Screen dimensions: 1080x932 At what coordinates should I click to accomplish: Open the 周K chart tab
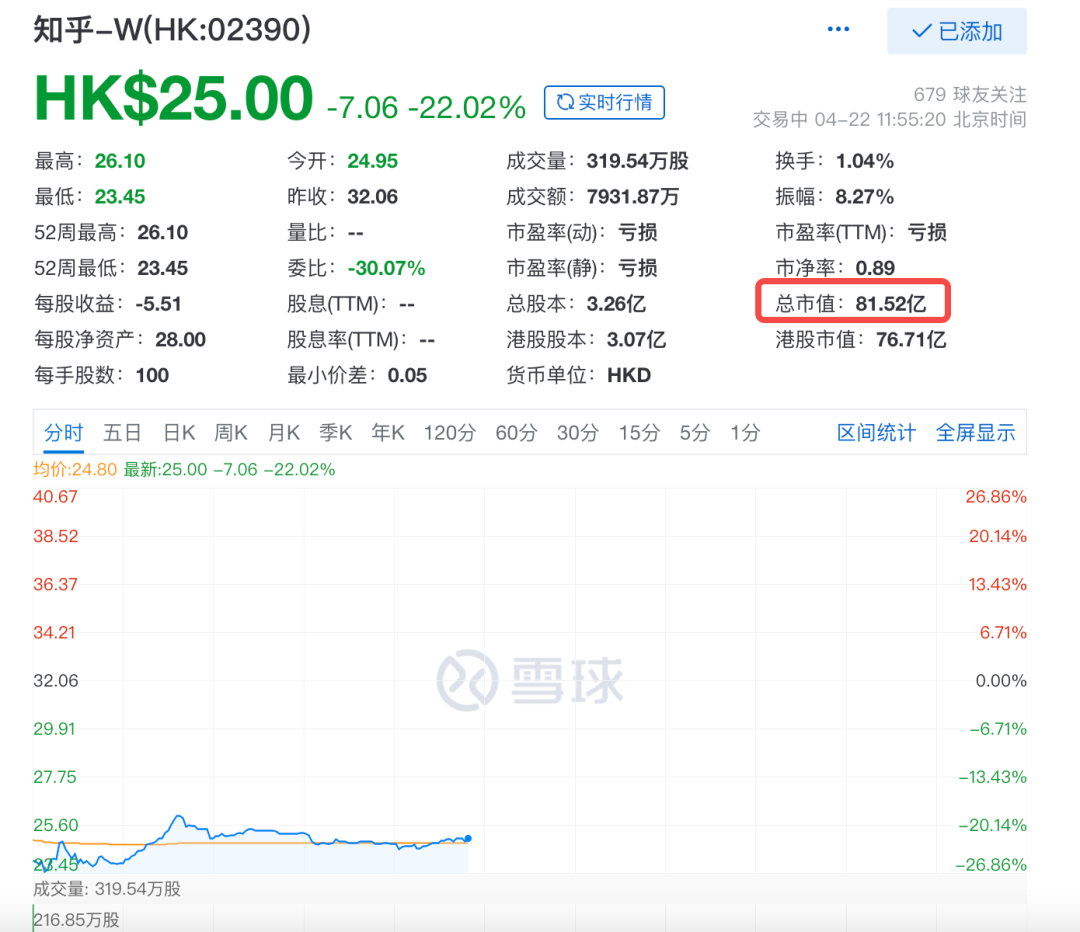231,433
